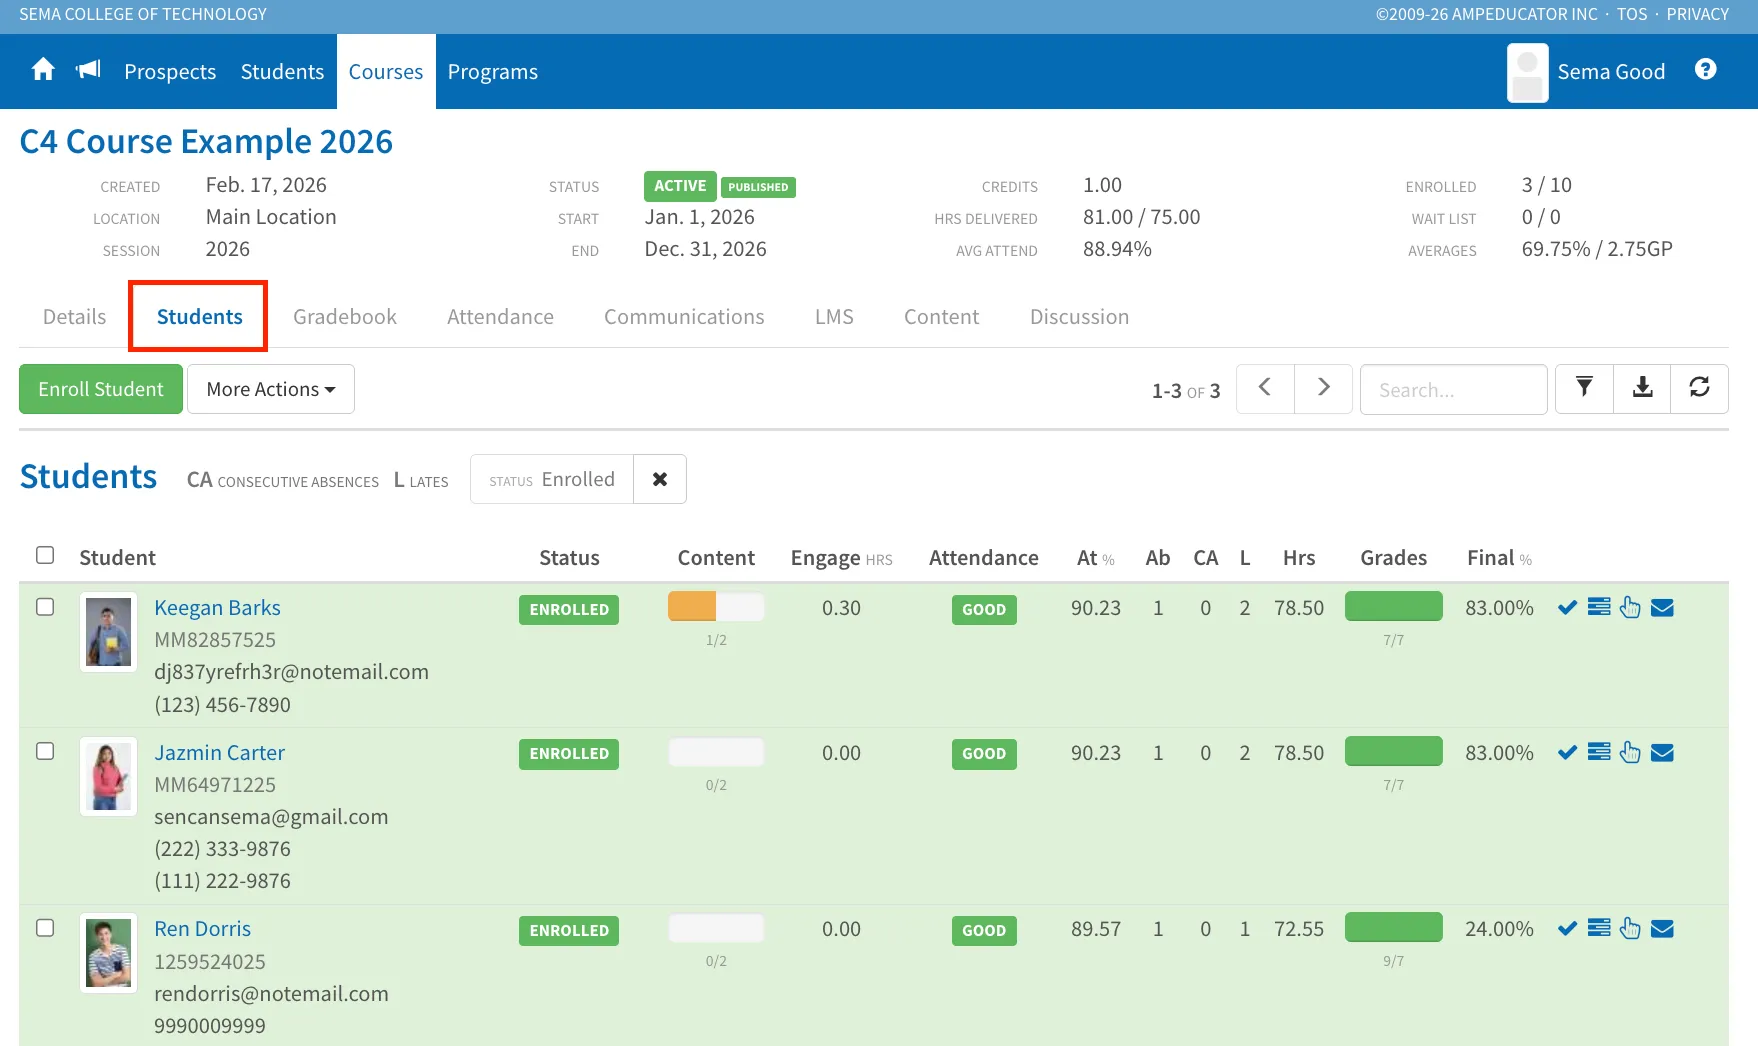Go to previous page arrow

point(1265,388)
